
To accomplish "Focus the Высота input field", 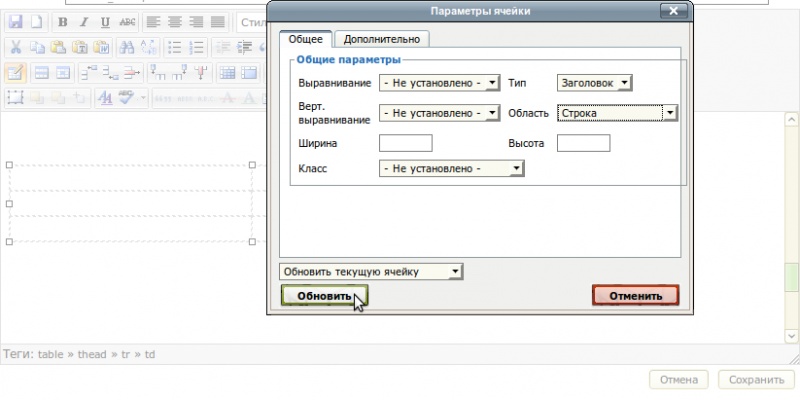I will point(583,143).
